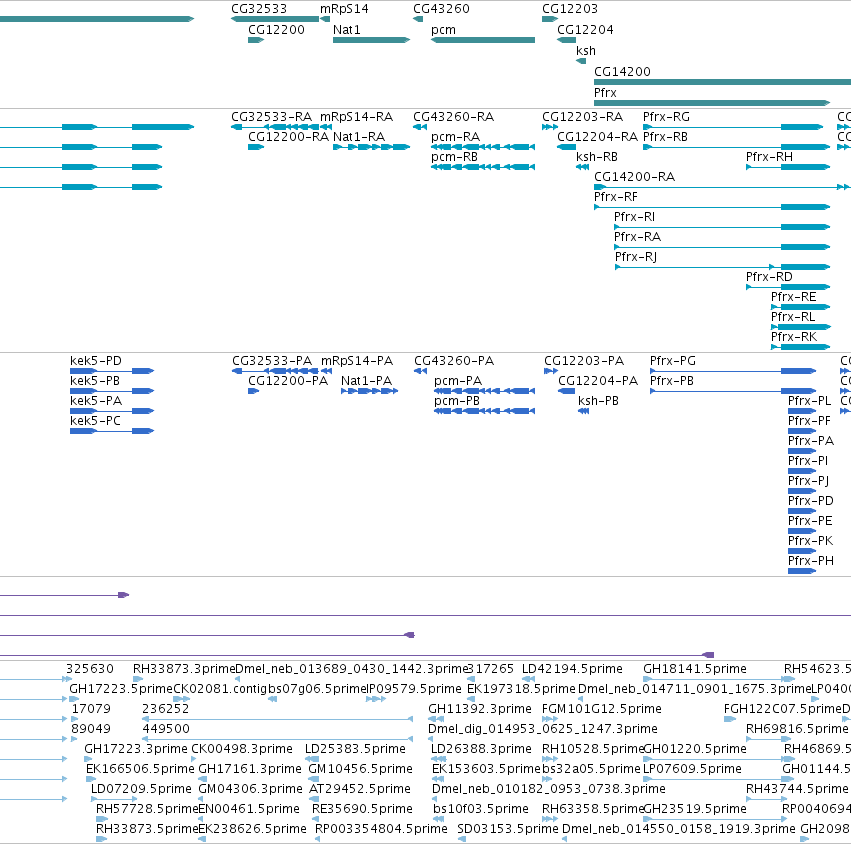Click the EN00461.5prime EST label
Screen dimensions: 851x844
[x=249, y=809]
